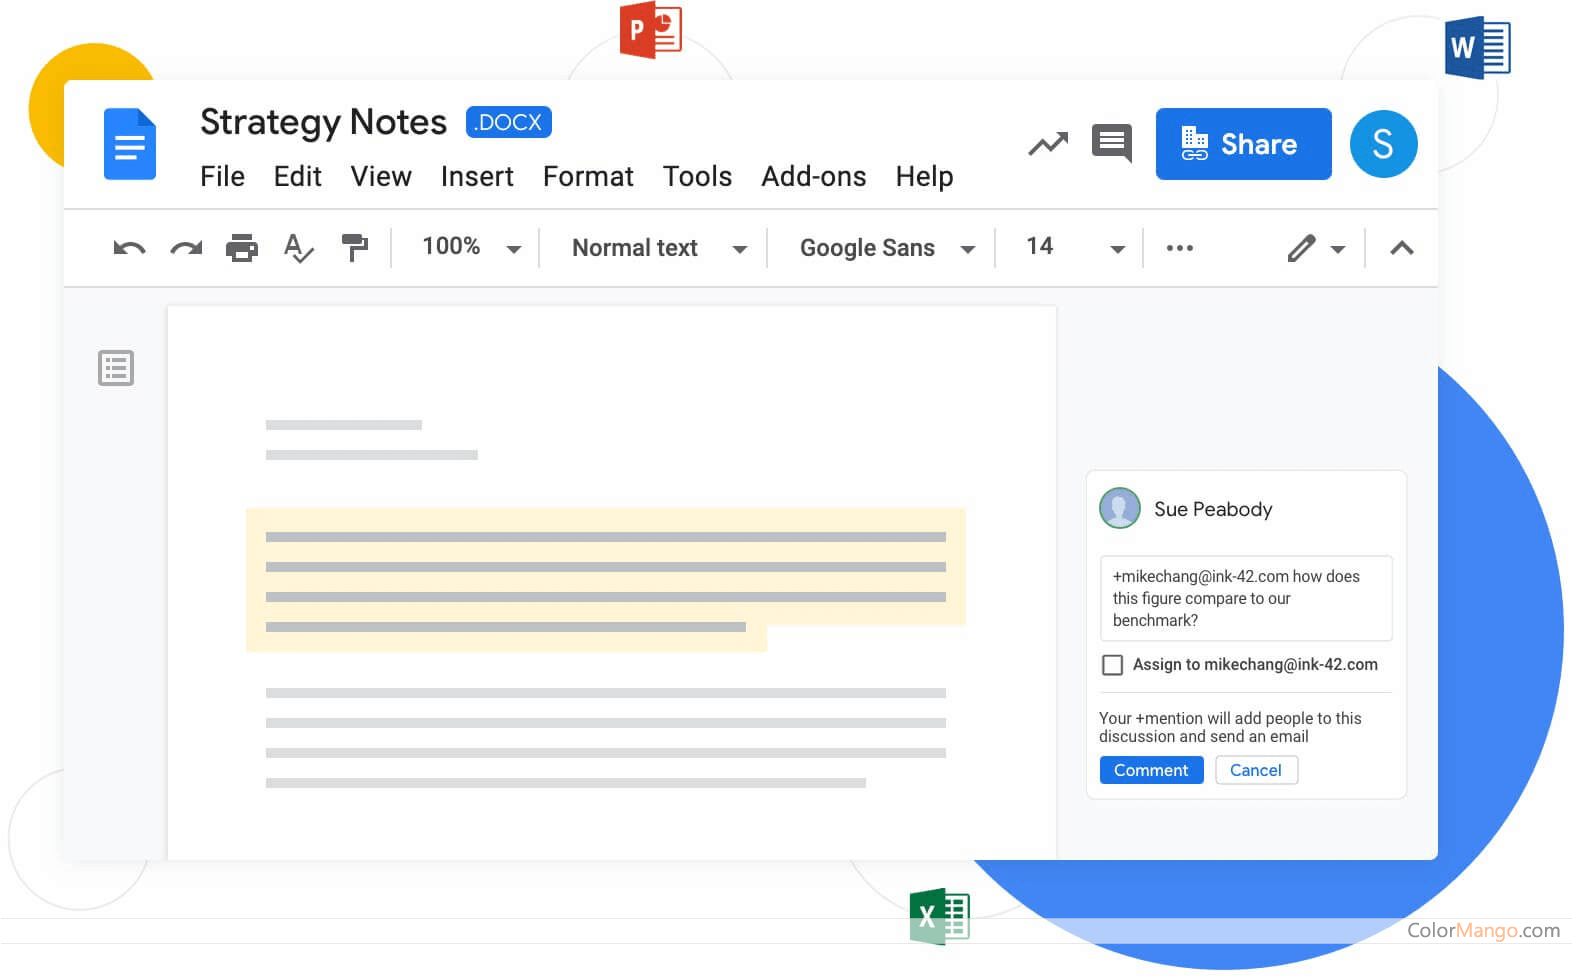Open the activity dashboard trend icon
Screen dimensions: 1572x976
pyautogui.click(x=1048, y=144)
